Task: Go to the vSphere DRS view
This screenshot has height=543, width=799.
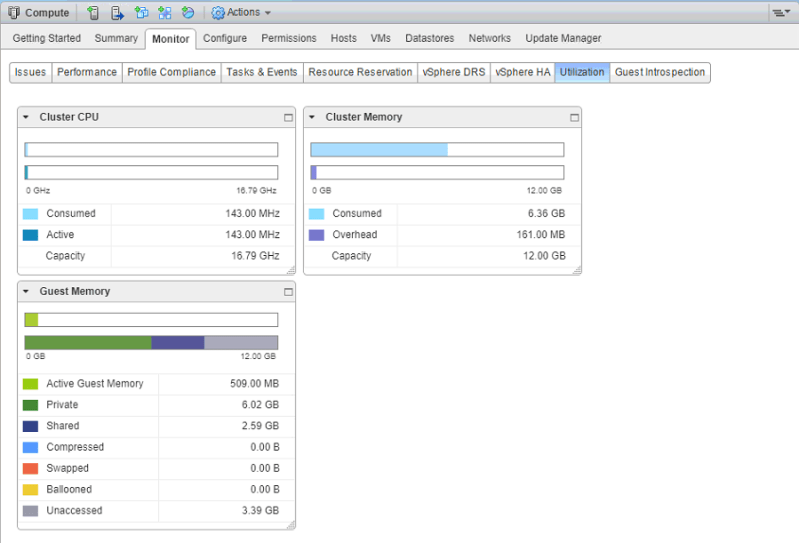Action: click(x=453, y=72)
